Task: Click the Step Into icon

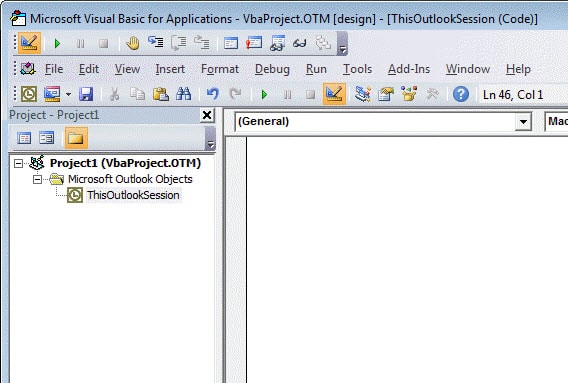Action: click(156, 43)
